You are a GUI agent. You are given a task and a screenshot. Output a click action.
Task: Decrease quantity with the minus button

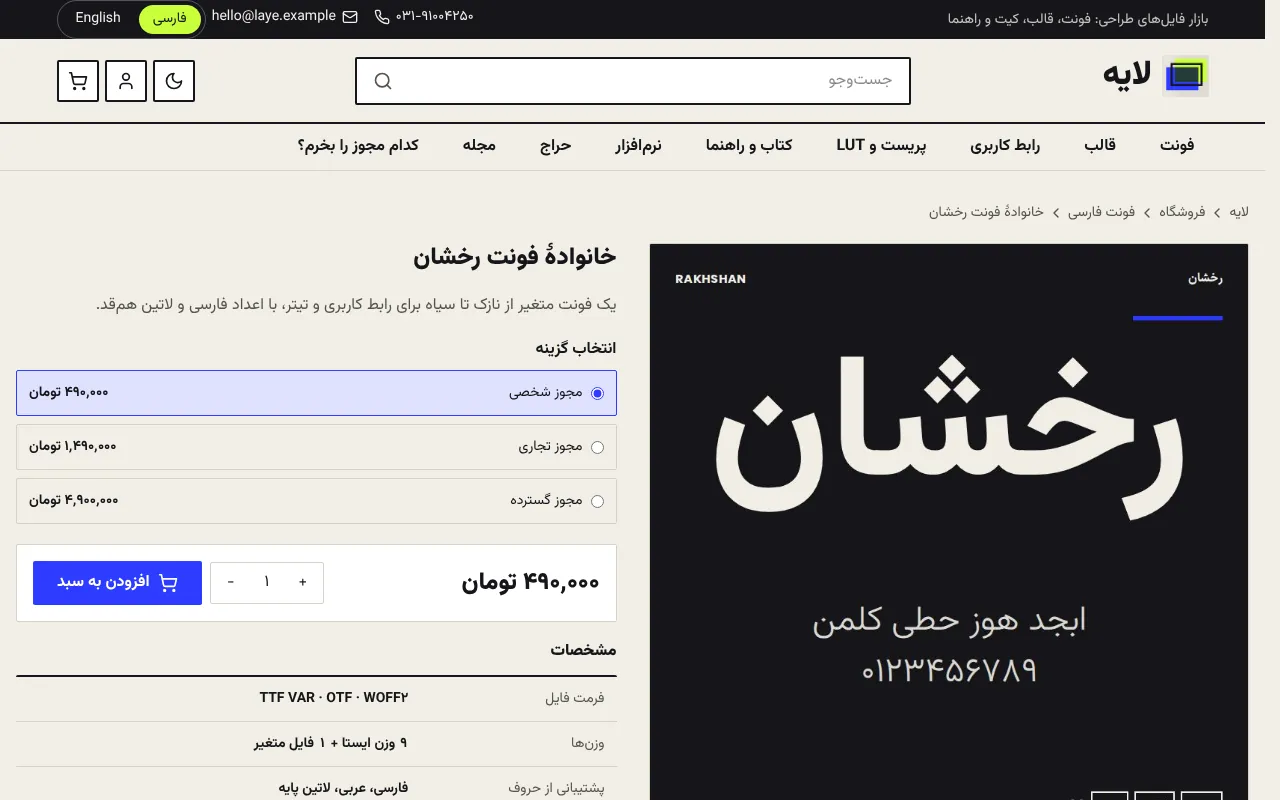(231, 582)
